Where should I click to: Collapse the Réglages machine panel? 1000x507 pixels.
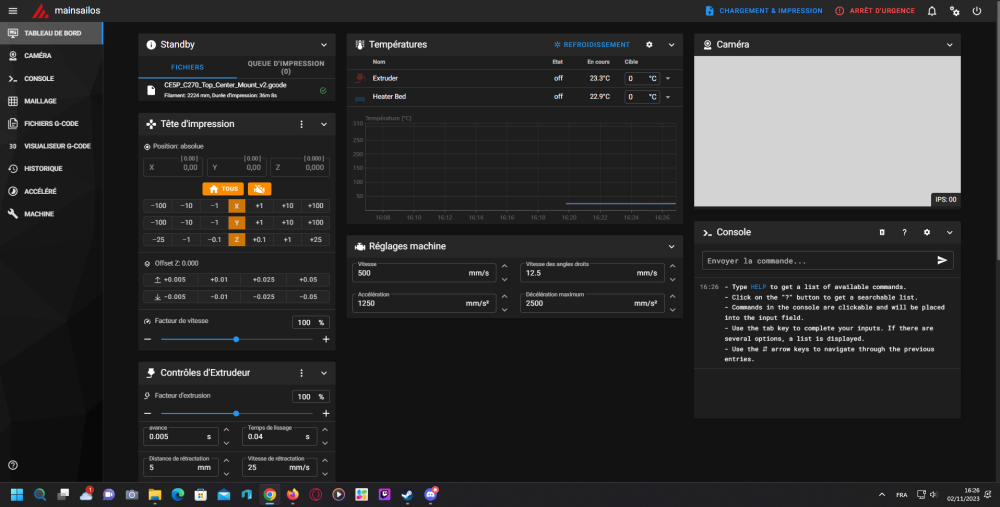672,246
